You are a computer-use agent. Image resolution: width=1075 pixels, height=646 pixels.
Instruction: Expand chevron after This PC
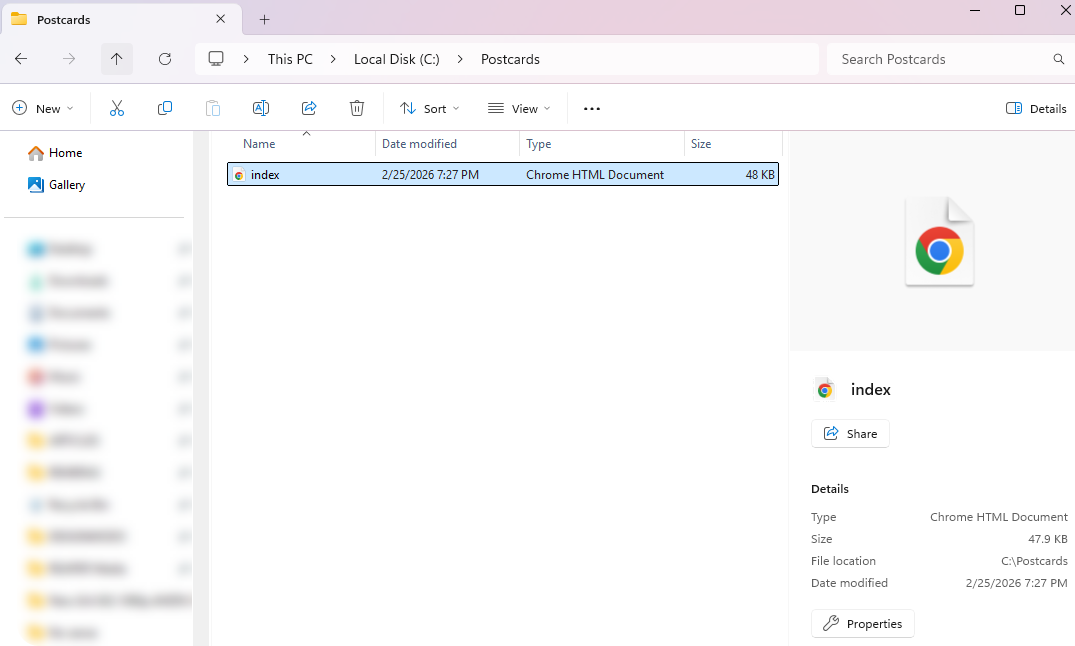pyautogui.click(x=333, y=59)
